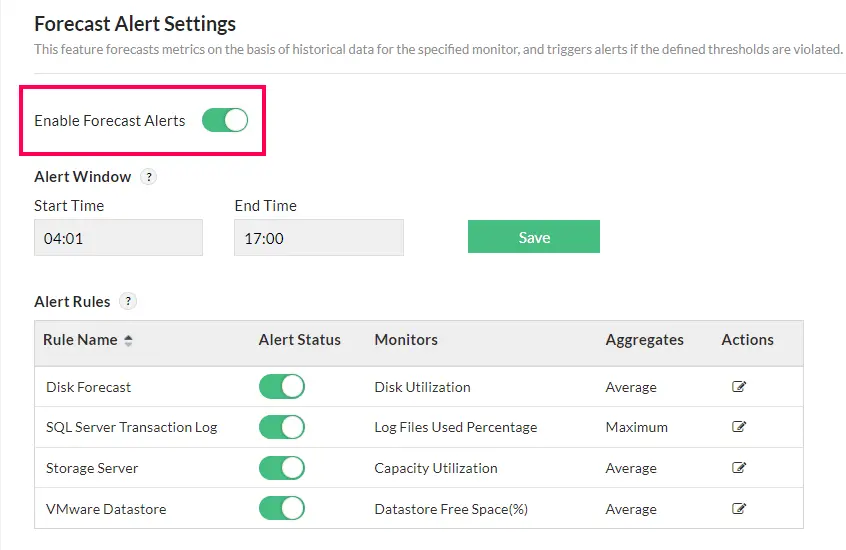Switch off Storage Server alert status
Viewport: 846px width, 550px height.
click(282, 468)
